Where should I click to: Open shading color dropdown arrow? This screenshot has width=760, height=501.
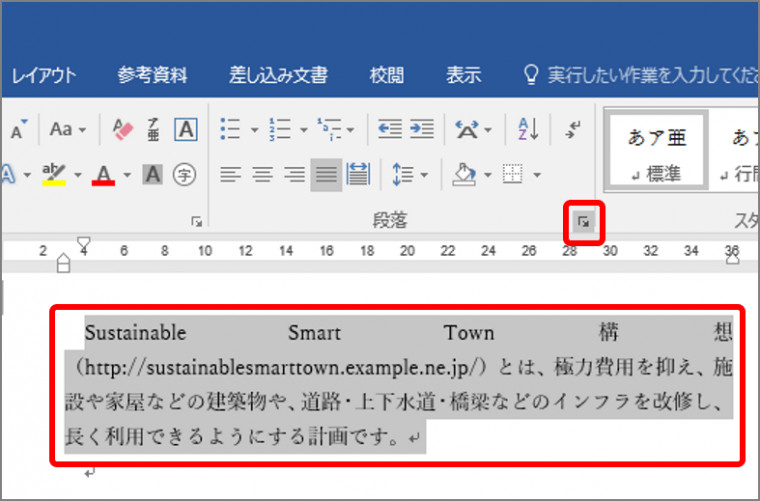pos(488,175)
